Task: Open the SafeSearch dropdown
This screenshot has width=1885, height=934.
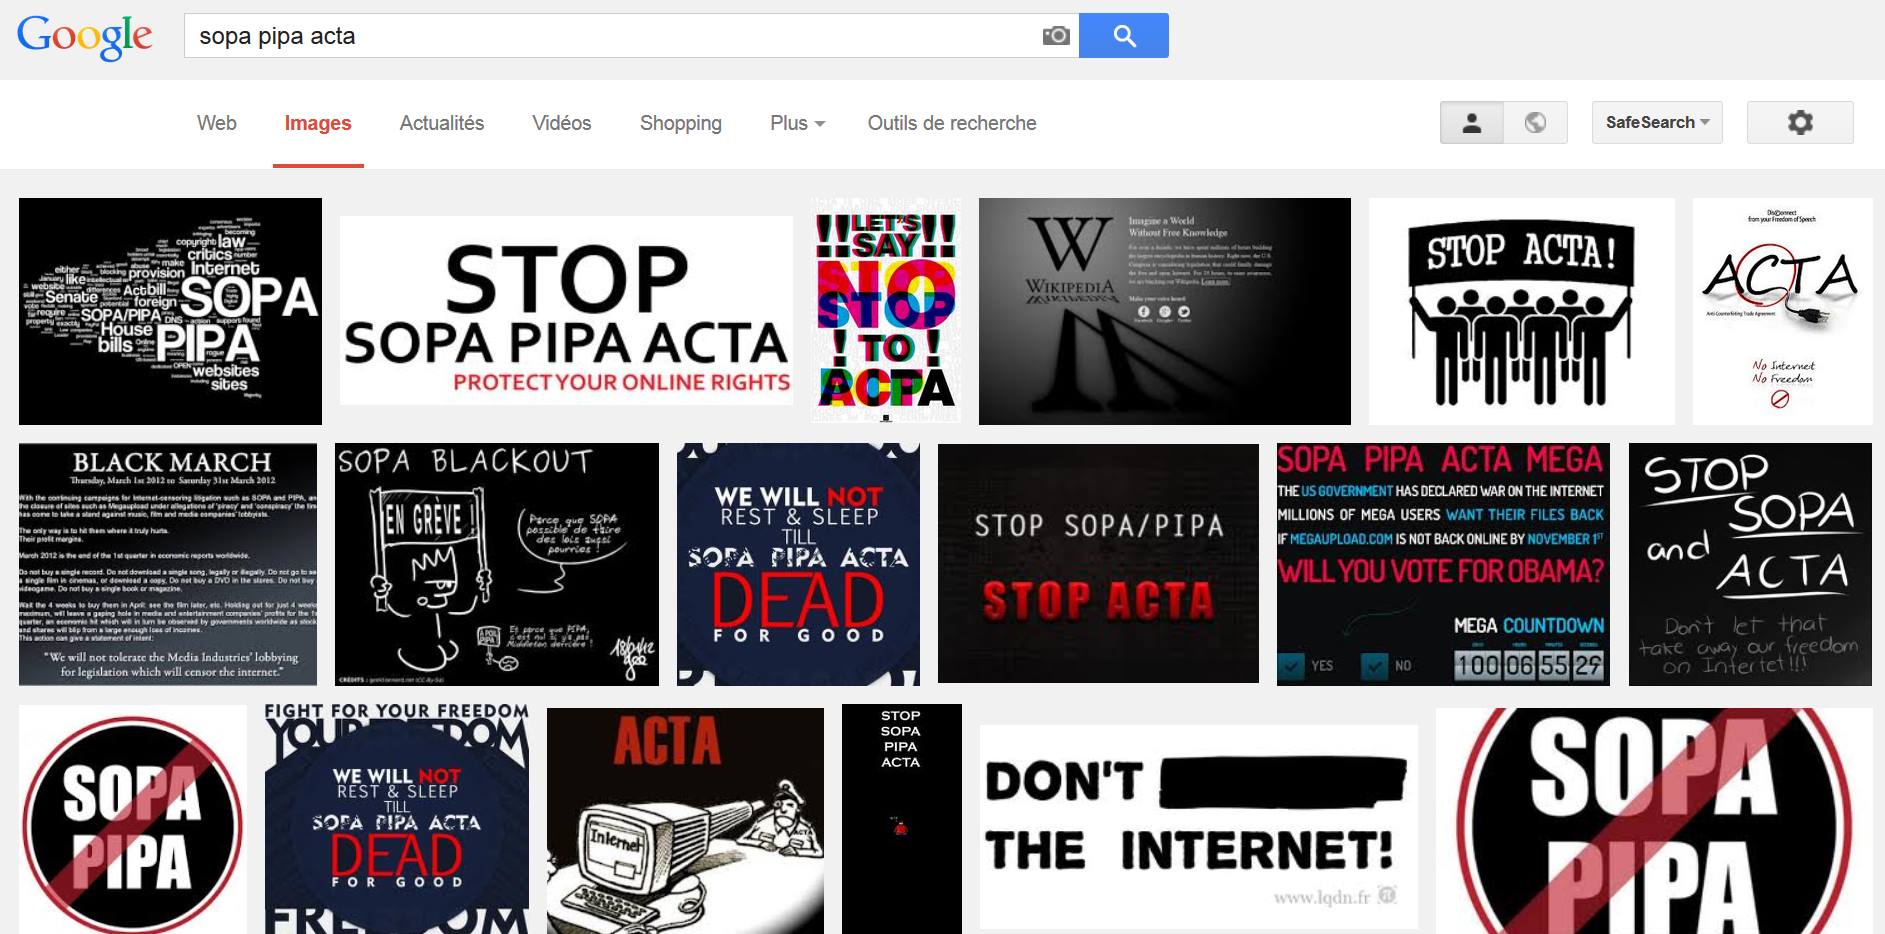Action: (x=1656, y=123)
